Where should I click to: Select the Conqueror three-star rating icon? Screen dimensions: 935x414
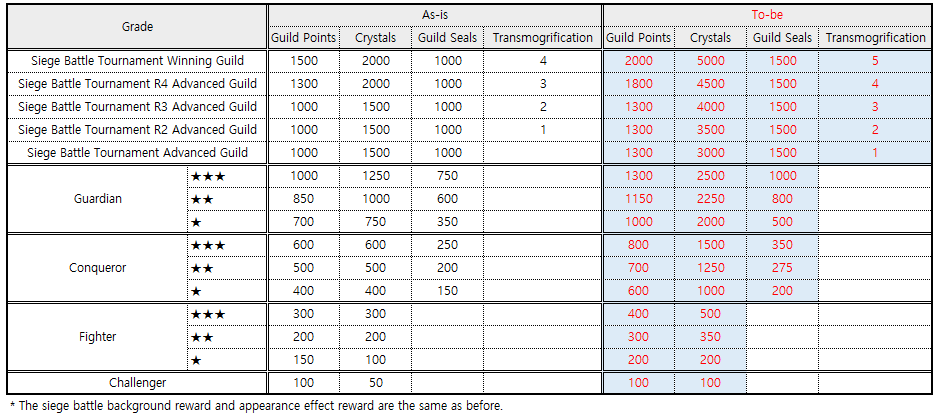(x=208, y=245)
